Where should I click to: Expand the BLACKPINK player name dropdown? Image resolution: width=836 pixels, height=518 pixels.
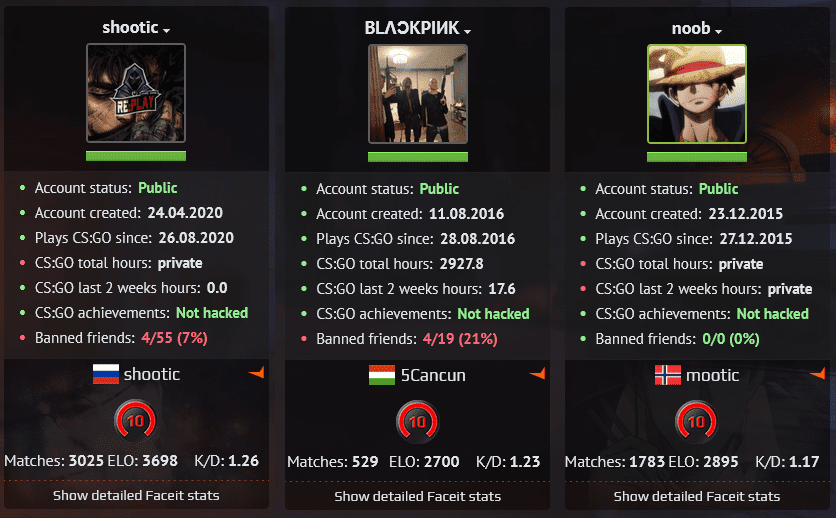[x=468, y=31]
